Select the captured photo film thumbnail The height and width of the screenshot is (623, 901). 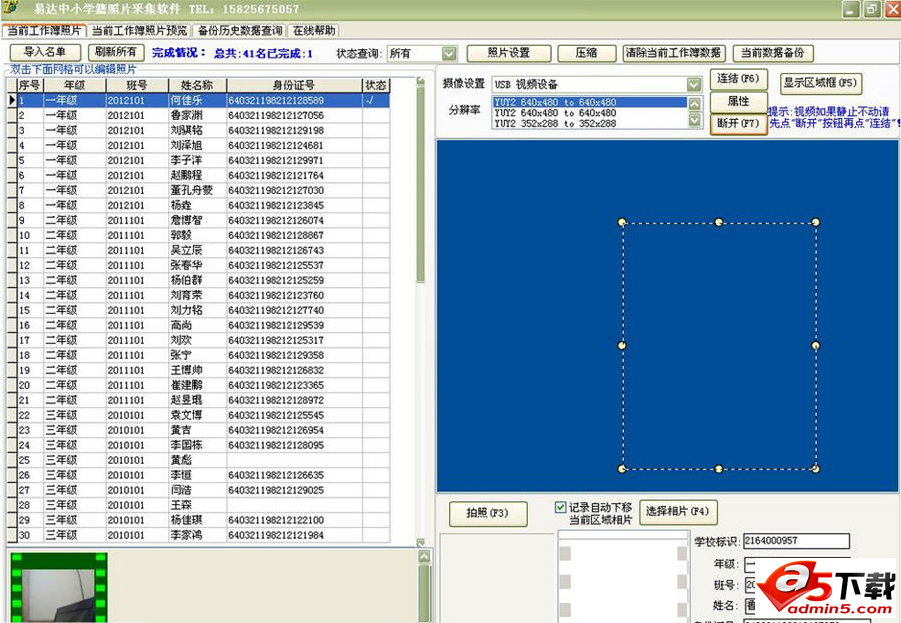click(x=57, y=586)
